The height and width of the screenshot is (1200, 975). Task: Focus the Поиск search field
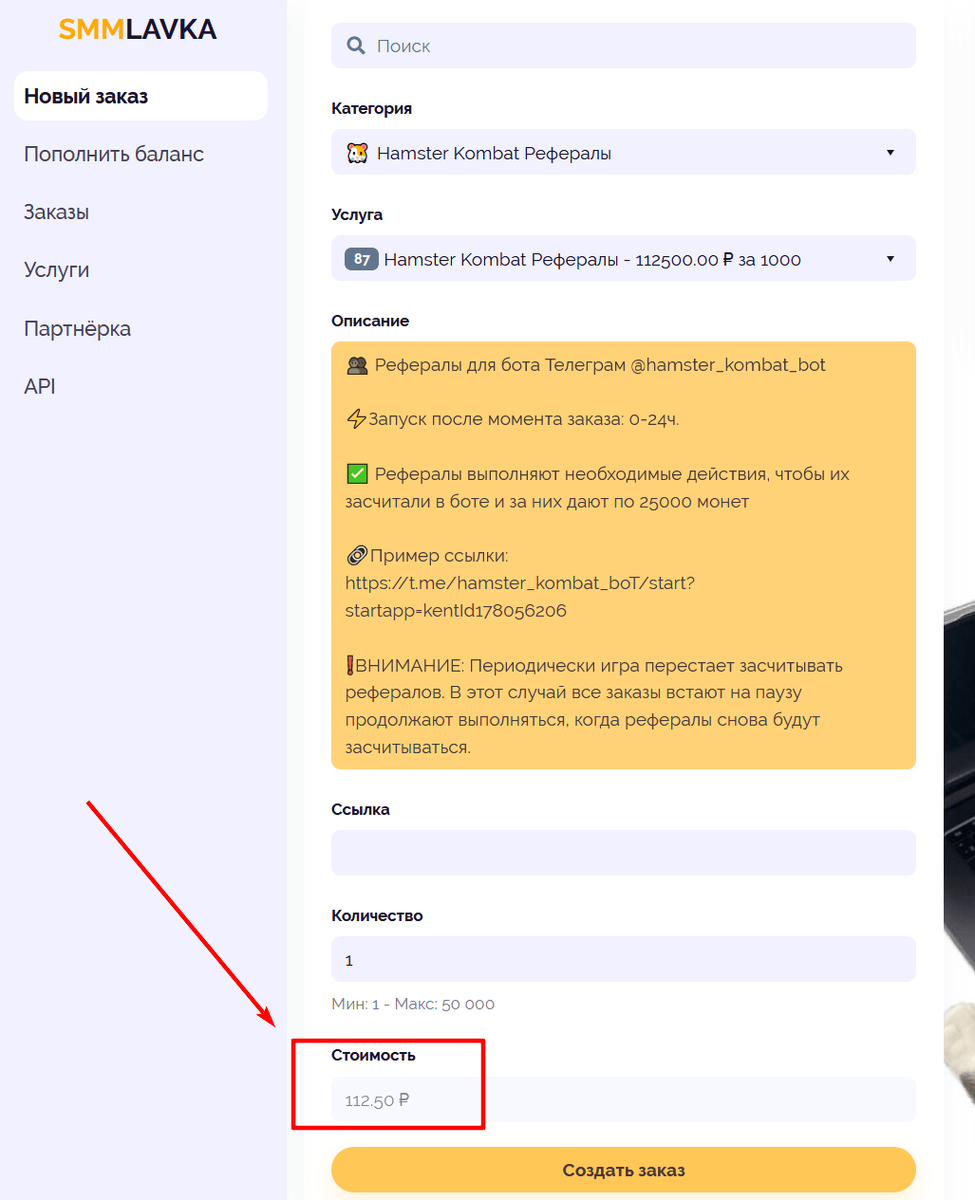(623, 46)
